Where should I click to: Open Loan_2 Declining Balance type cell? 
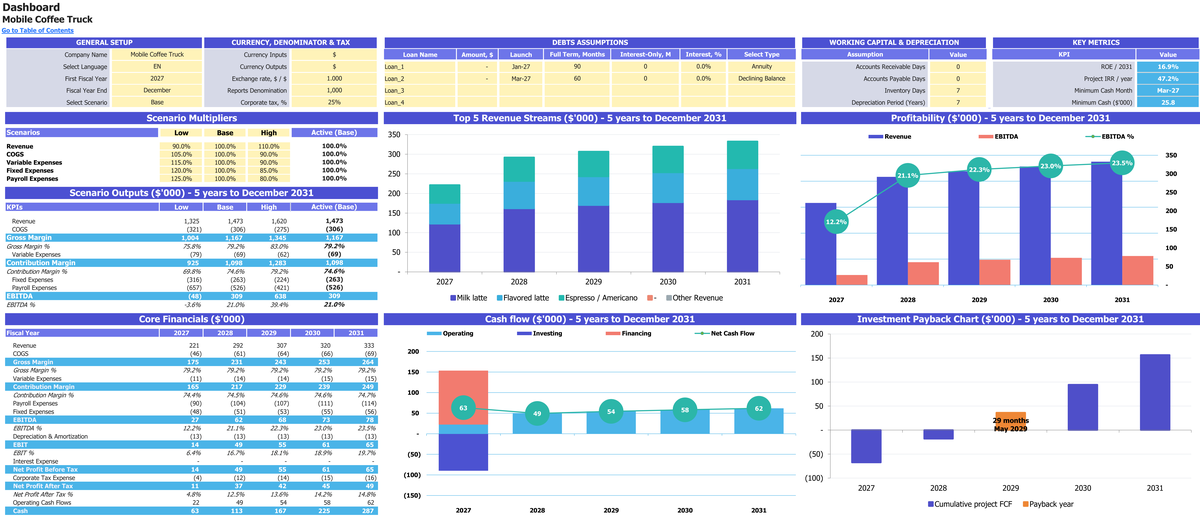click(761, 78)
